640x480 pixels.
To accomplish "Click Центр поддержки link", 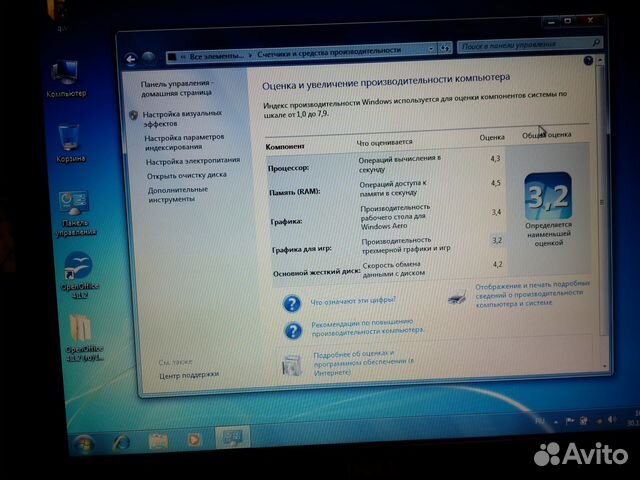I will click(x=189, y=375).
